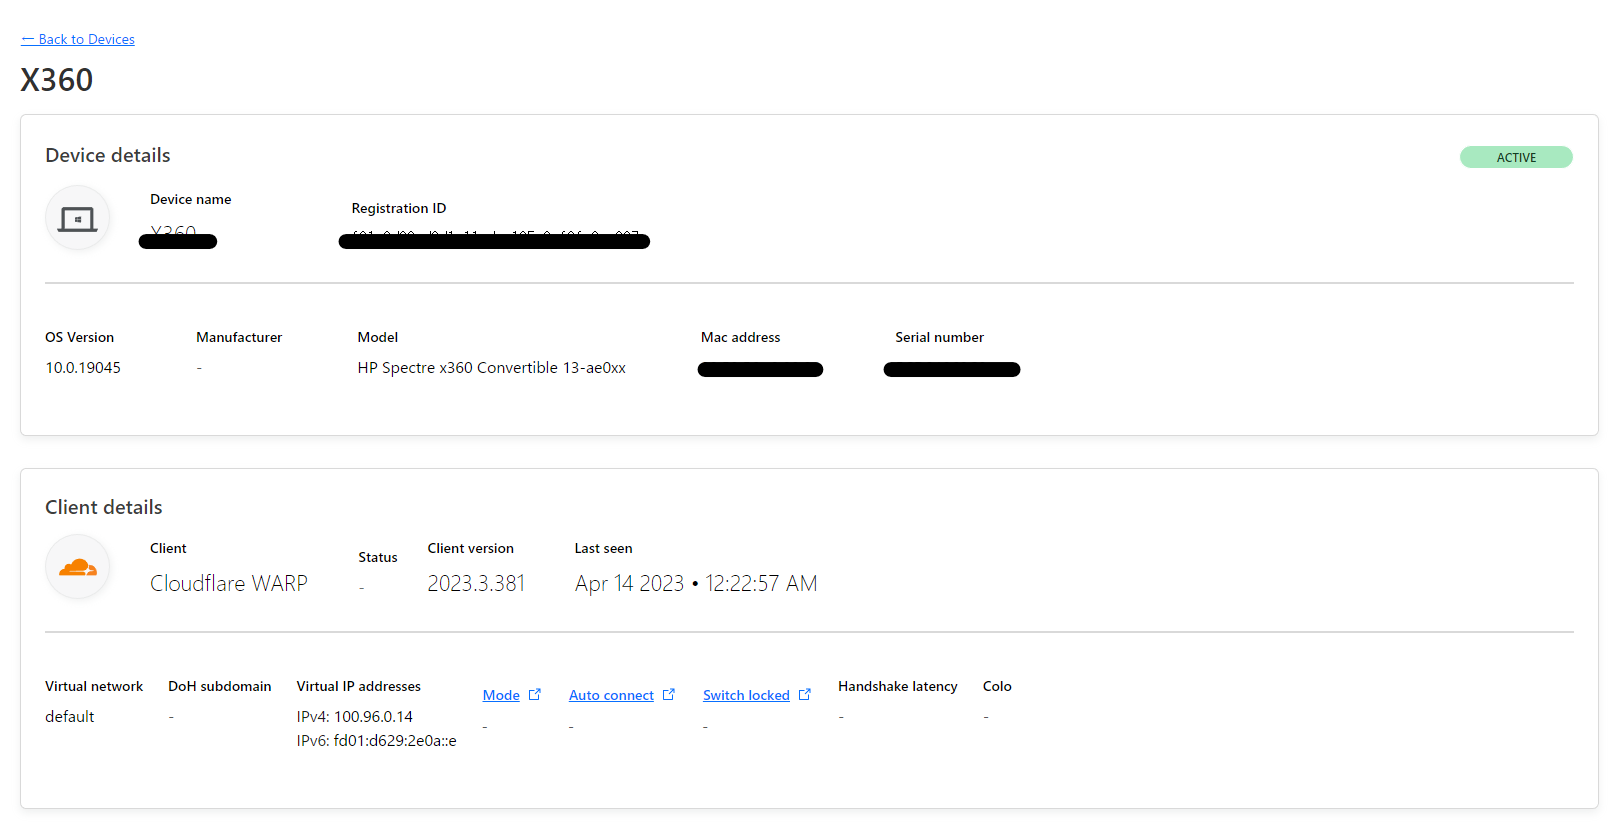
Task: Click the Device name label
Action: 191,199
